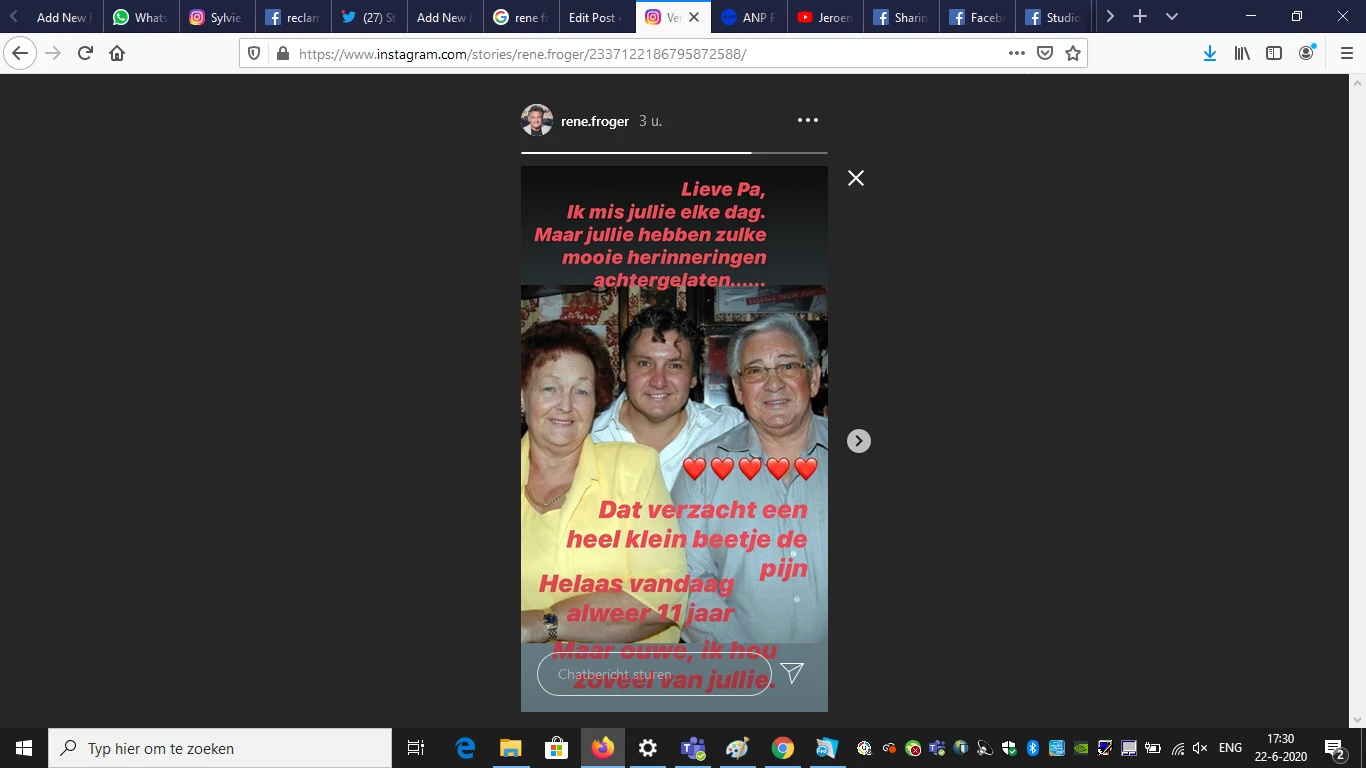1366x768 pixels.
Task: Switch to the Jeroen YouTube tab
Action: (824, 17)
